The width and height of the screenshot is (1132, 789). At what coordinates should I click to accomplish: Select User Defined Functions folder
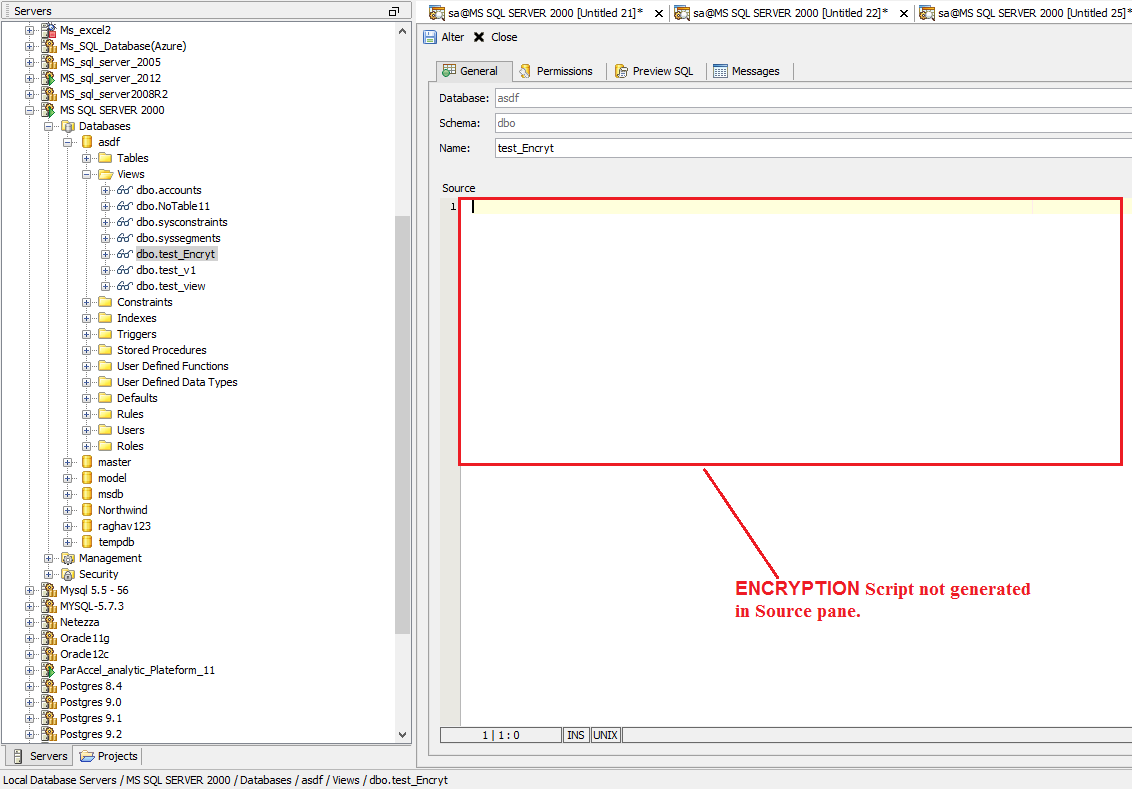173,366
